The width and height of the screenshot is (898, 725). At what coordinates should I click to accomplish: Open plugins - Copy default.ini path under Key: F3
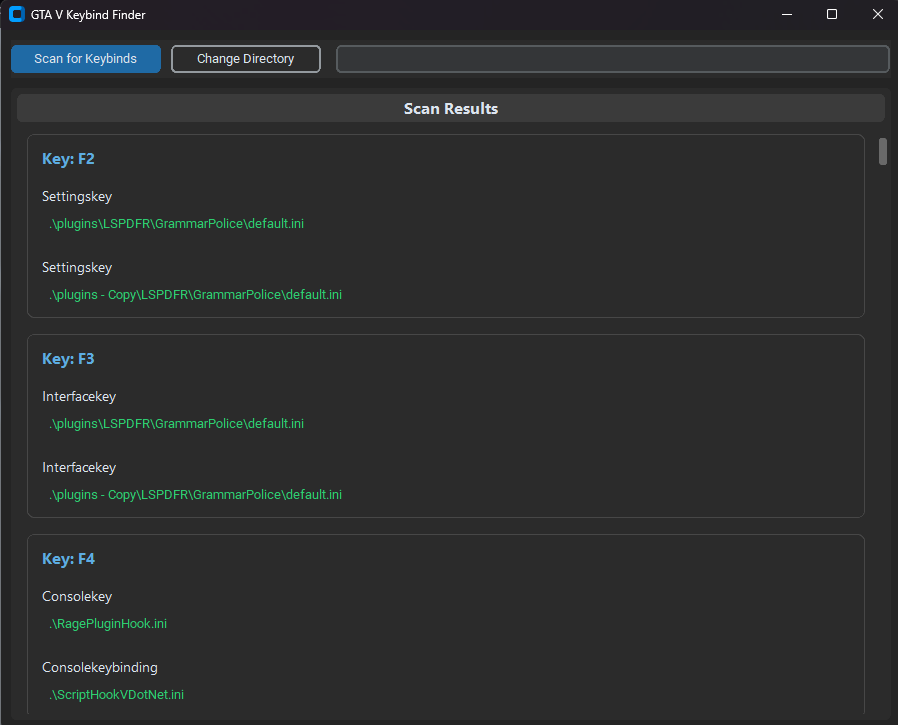(x=196, y=495)
